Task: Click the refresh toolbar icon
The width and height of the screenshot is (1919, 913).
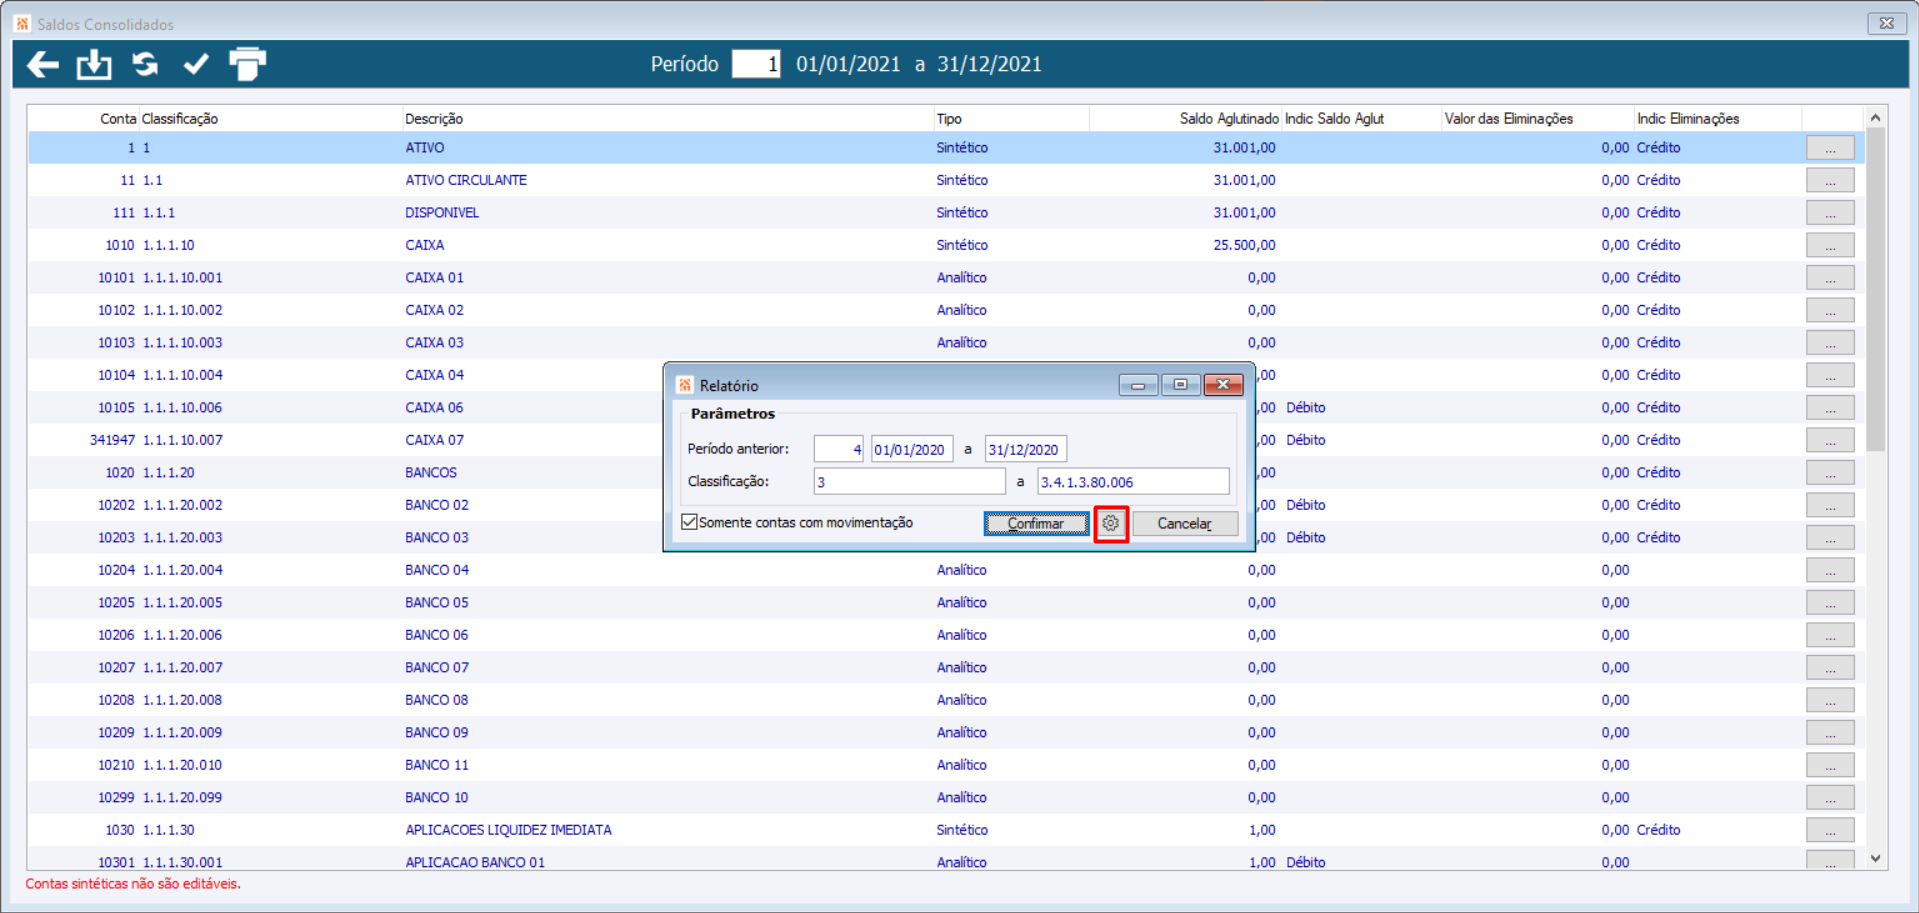Action: pyautogui.click(x=146, y=64)
